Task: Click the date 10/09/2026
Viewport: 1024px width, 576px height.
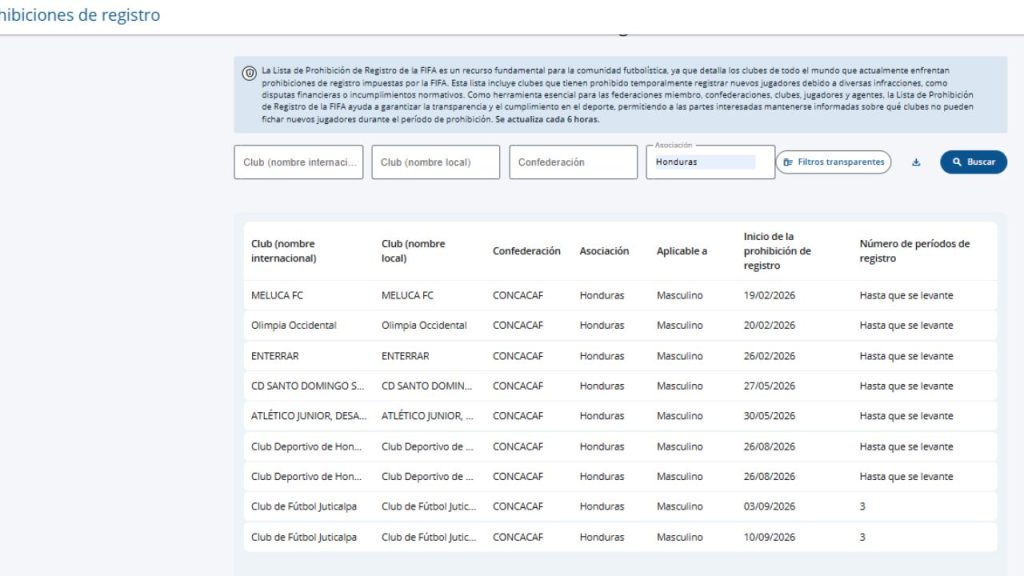Action: click(x=769, y=537)
